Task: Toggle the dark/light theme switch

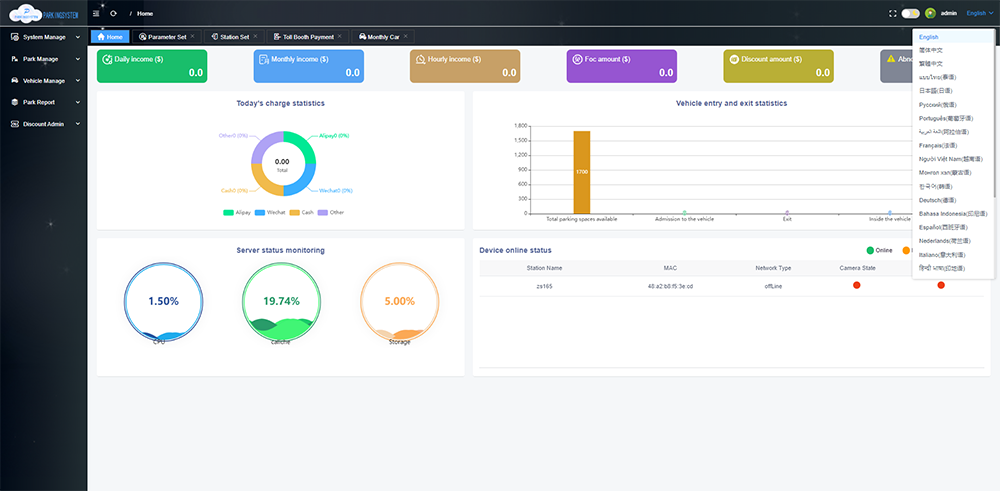Action: pos(910,13)
